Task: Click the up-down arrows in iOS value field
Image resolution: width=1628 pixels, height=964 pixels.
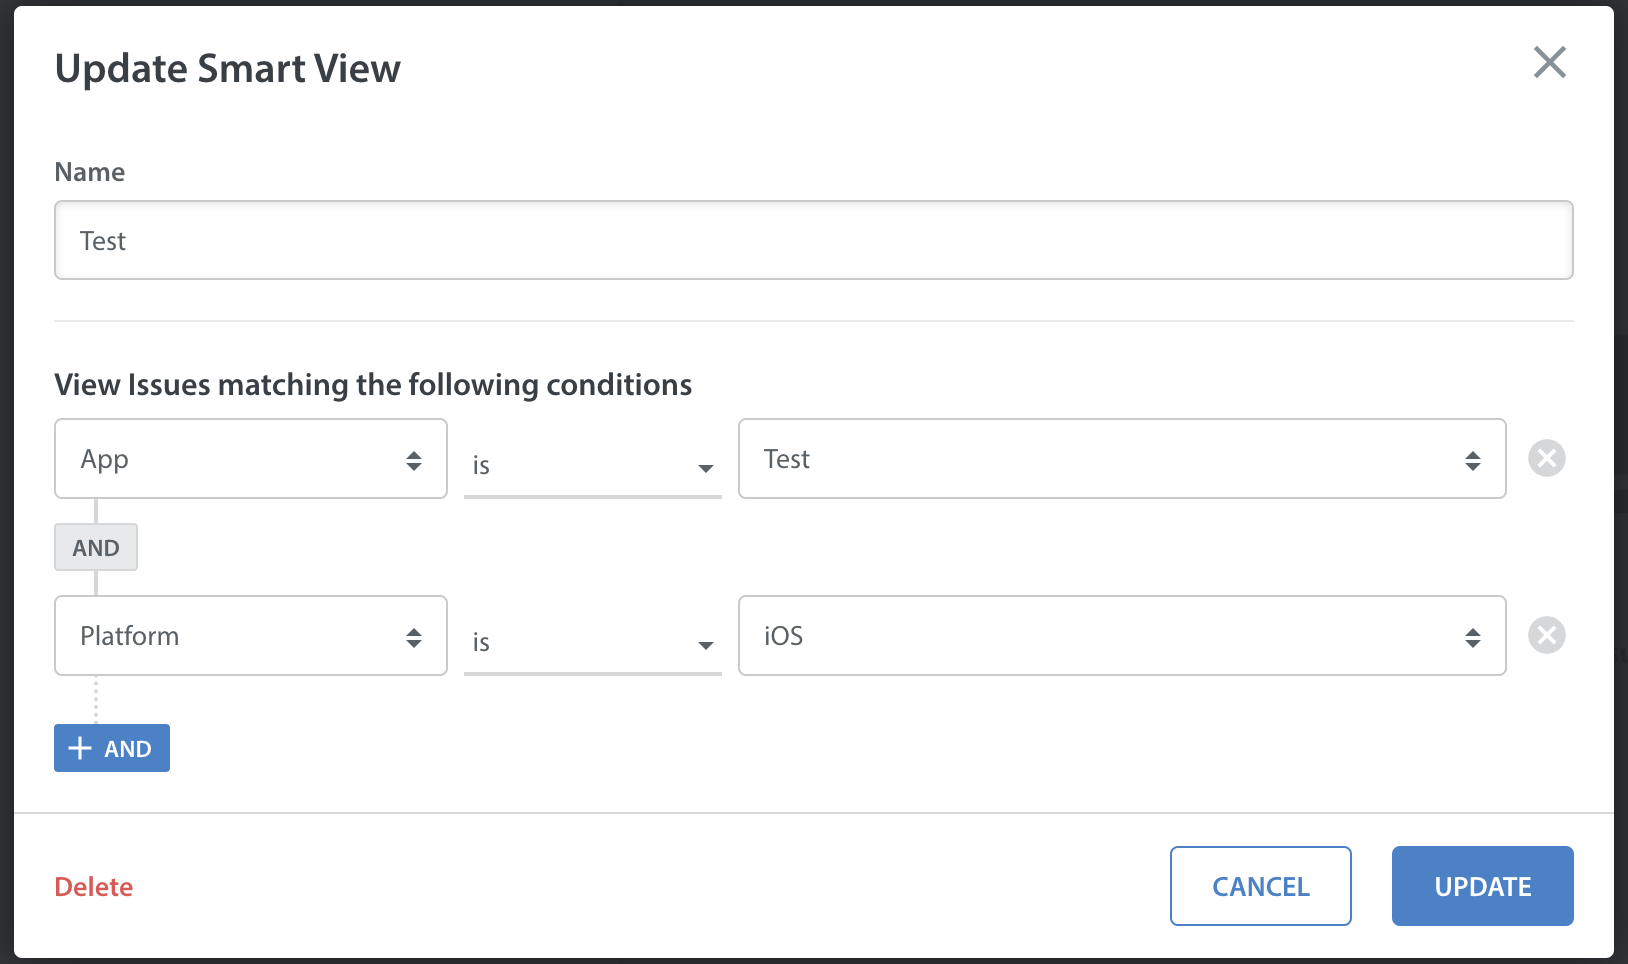Action: tap(1473, 637)
